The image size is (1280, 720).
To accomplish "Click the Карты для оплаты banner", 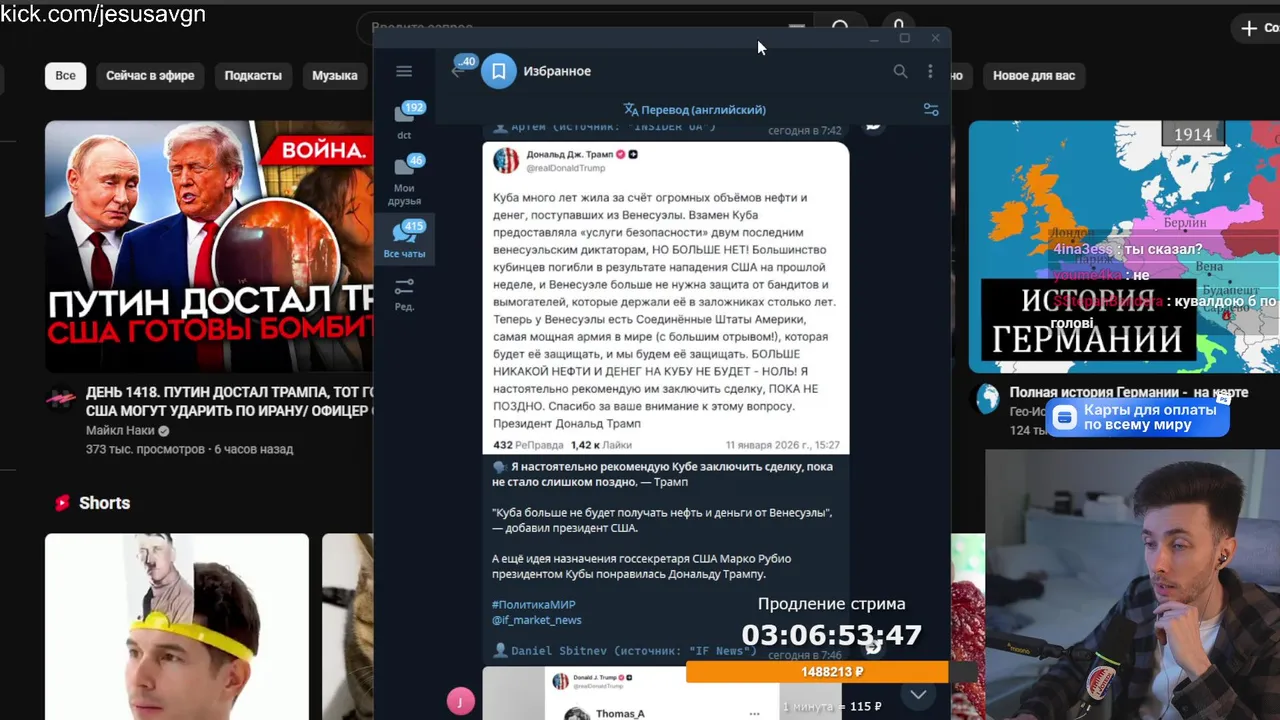I will (1137, 418).
